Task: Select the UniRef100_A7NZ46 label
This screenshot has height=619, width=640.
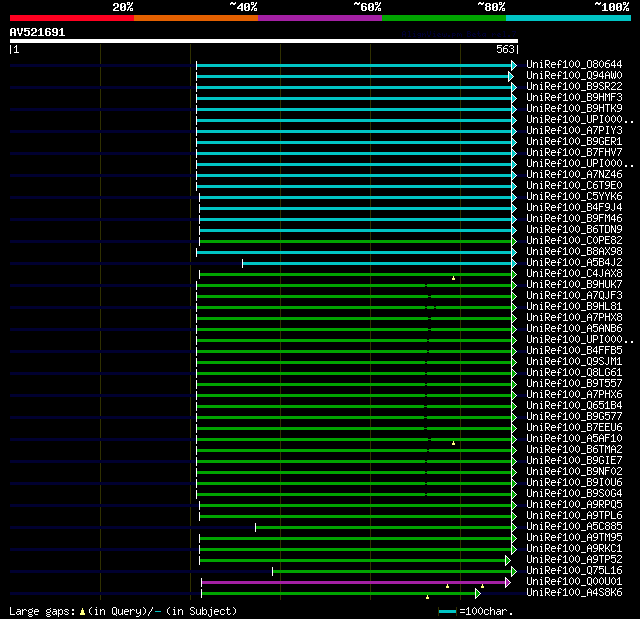Action: point(574,175)
